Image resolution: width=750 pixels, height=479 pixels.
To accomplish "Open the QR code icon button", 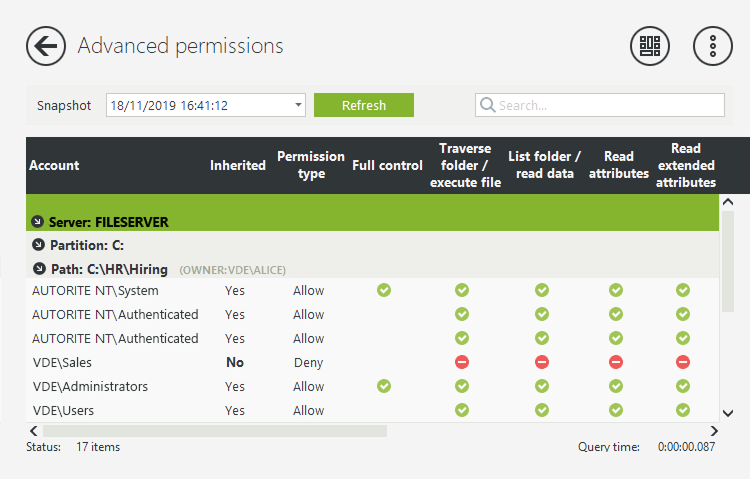I will pos(650,46).
